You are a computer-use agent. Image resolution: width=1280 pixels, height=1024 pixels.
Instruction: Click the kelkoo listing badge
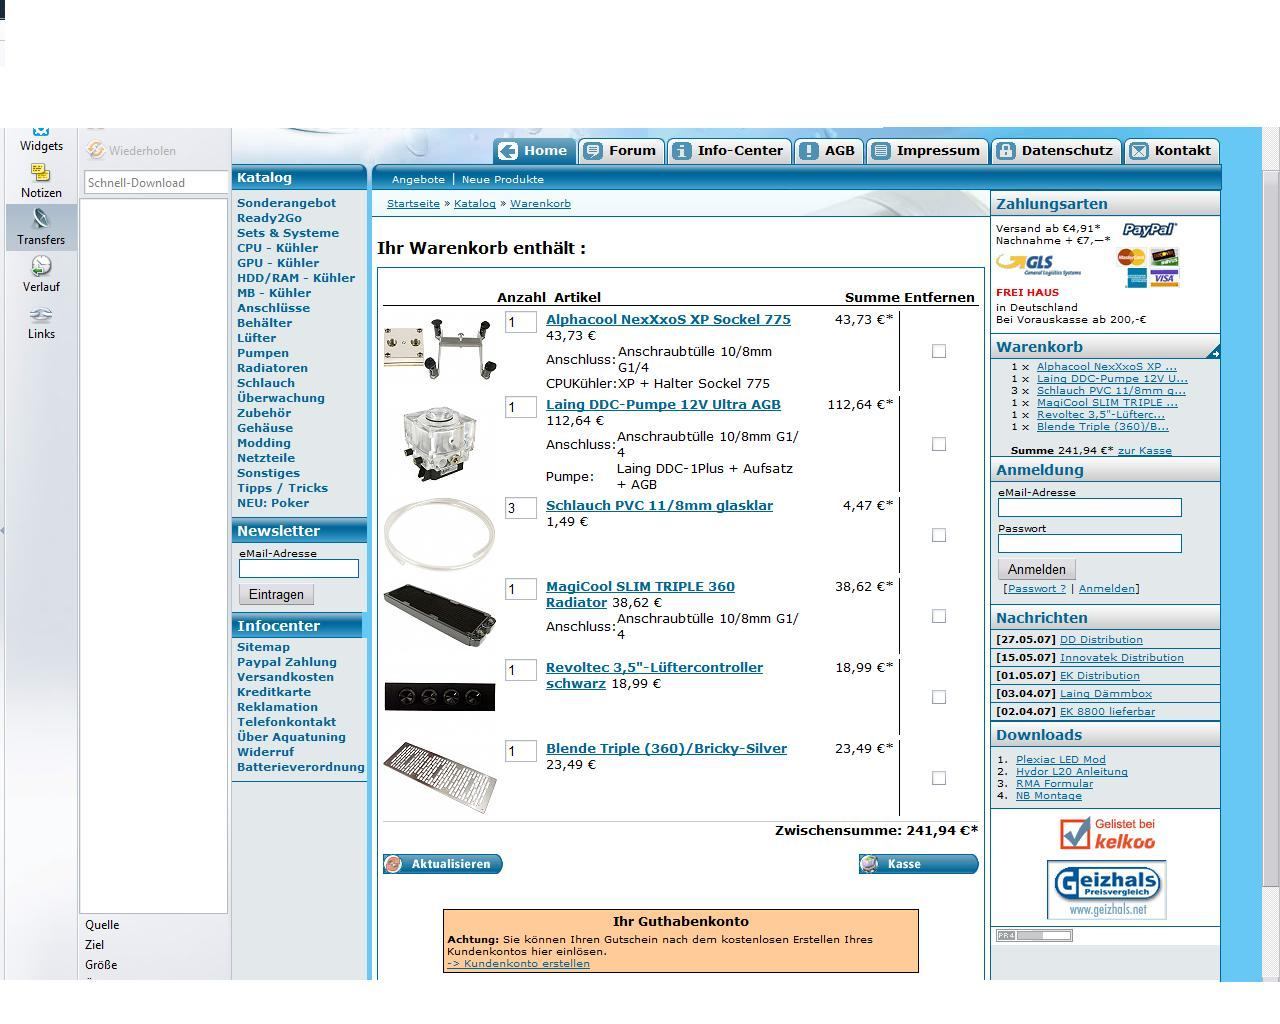1106,834
